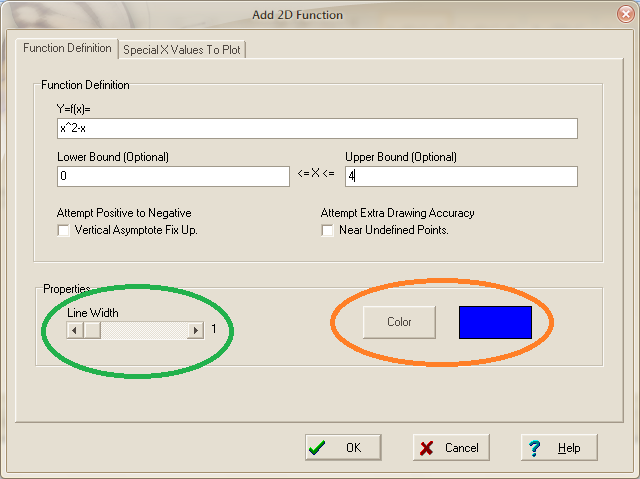Click the red X icon on Cancel
The height and width of the screenshot is (479, 640).
426,448
